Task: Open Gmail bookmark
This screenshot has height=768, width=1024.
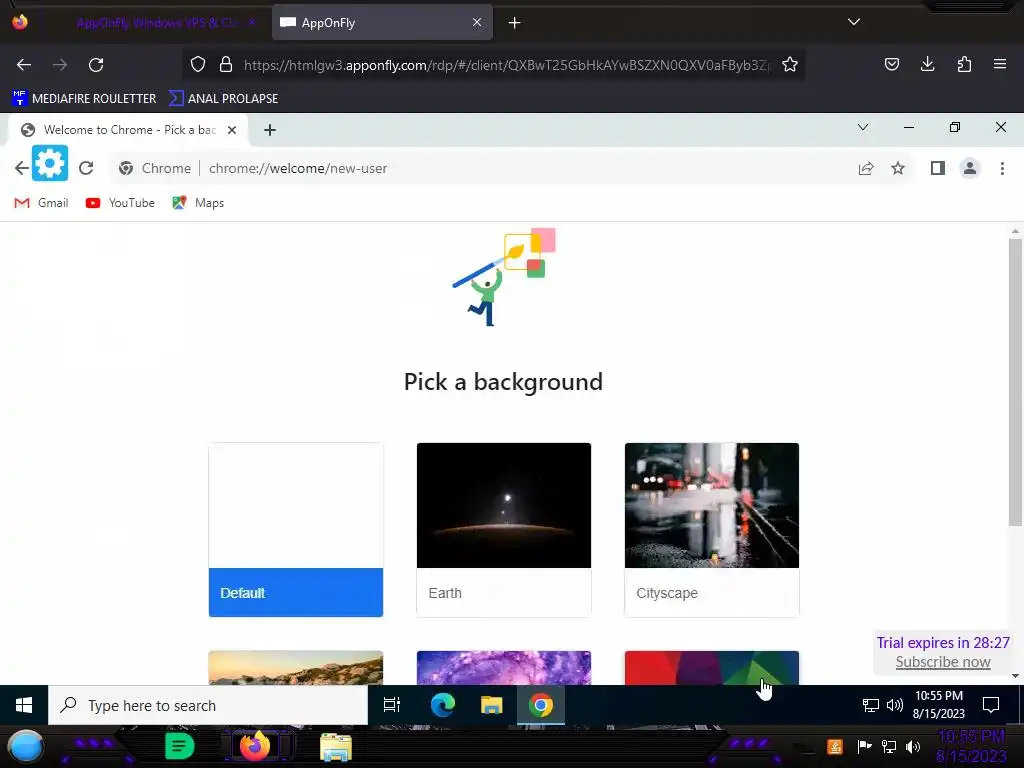Action: [41, 203]
